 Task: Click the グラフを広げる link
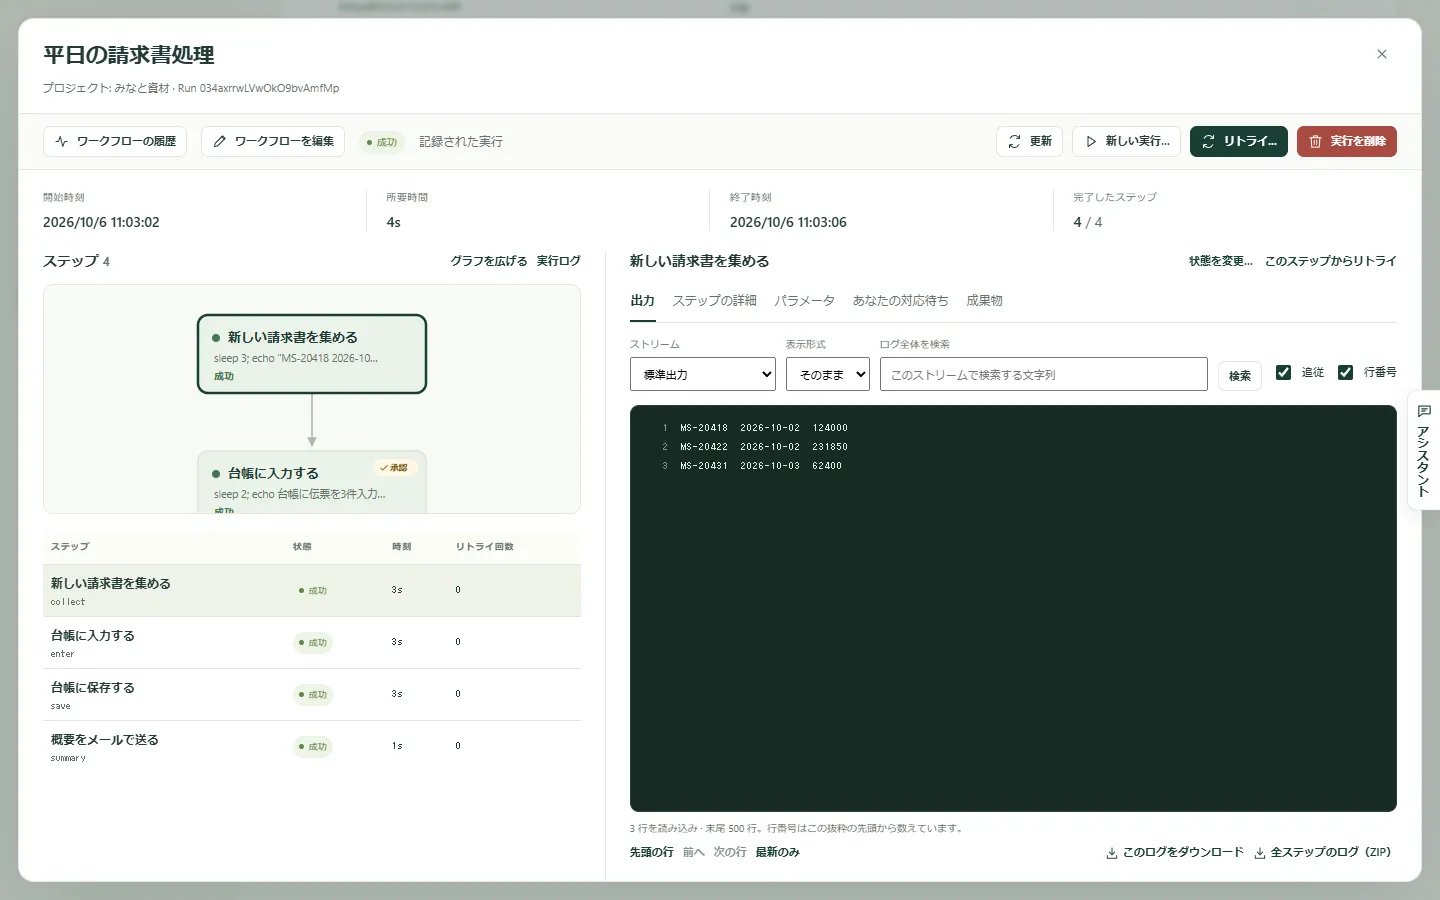[x=488, y=261]
